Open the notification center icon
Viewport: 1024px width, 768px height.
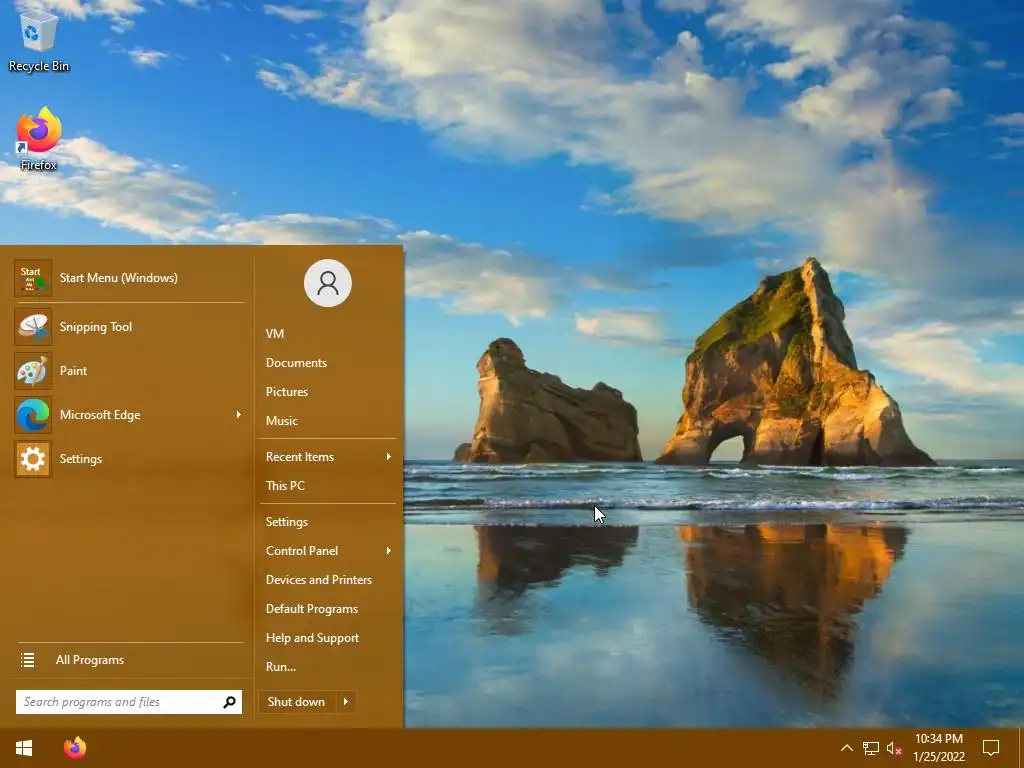click(x=991, y=748)
